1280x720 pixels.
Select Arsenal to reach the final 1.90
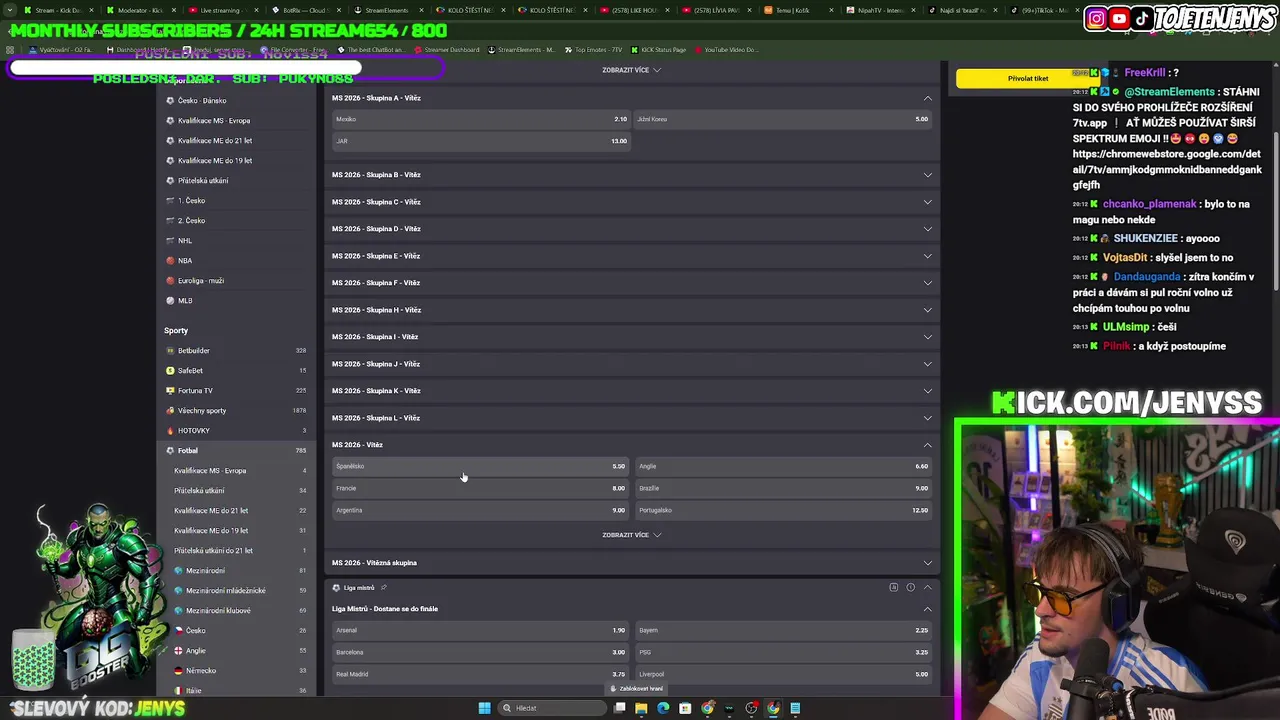pos(480,630)
